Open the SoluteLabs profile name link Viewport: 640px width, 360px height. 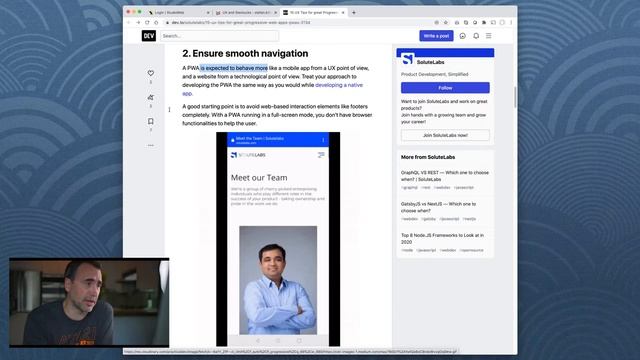430,62
